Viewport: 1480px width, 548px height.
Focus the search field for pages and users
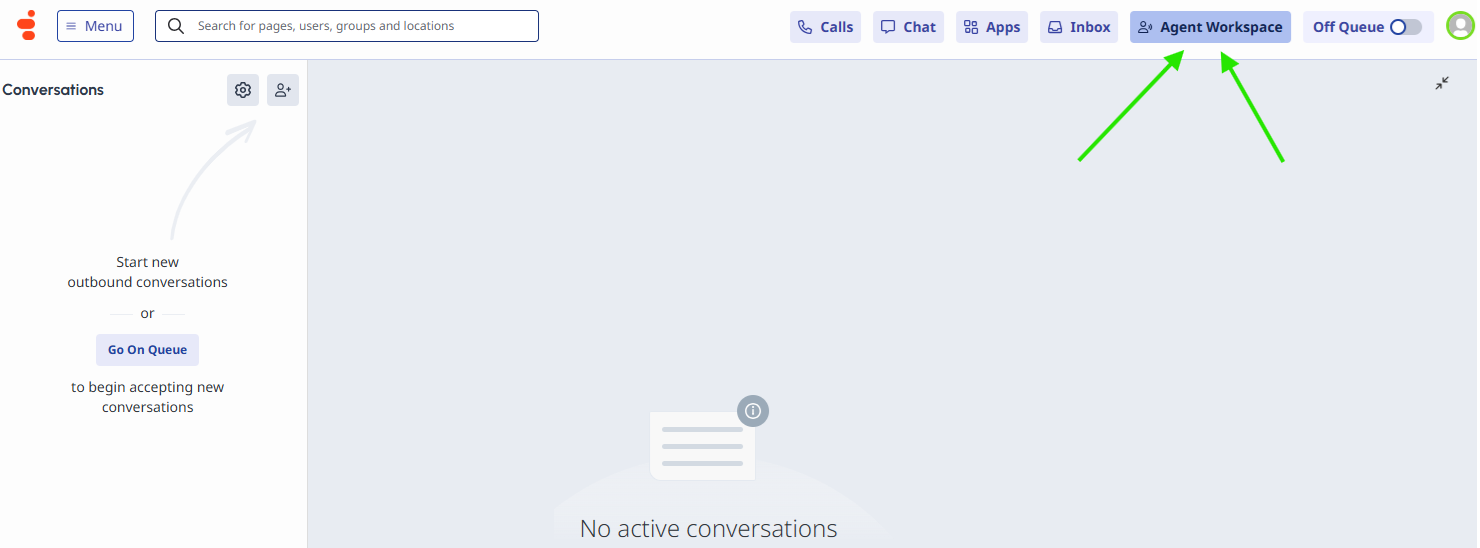347,26
